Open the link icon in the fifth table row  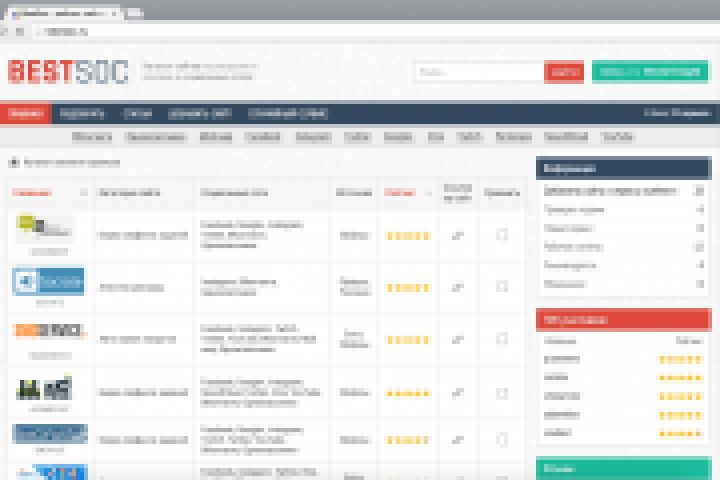(457, 440)
